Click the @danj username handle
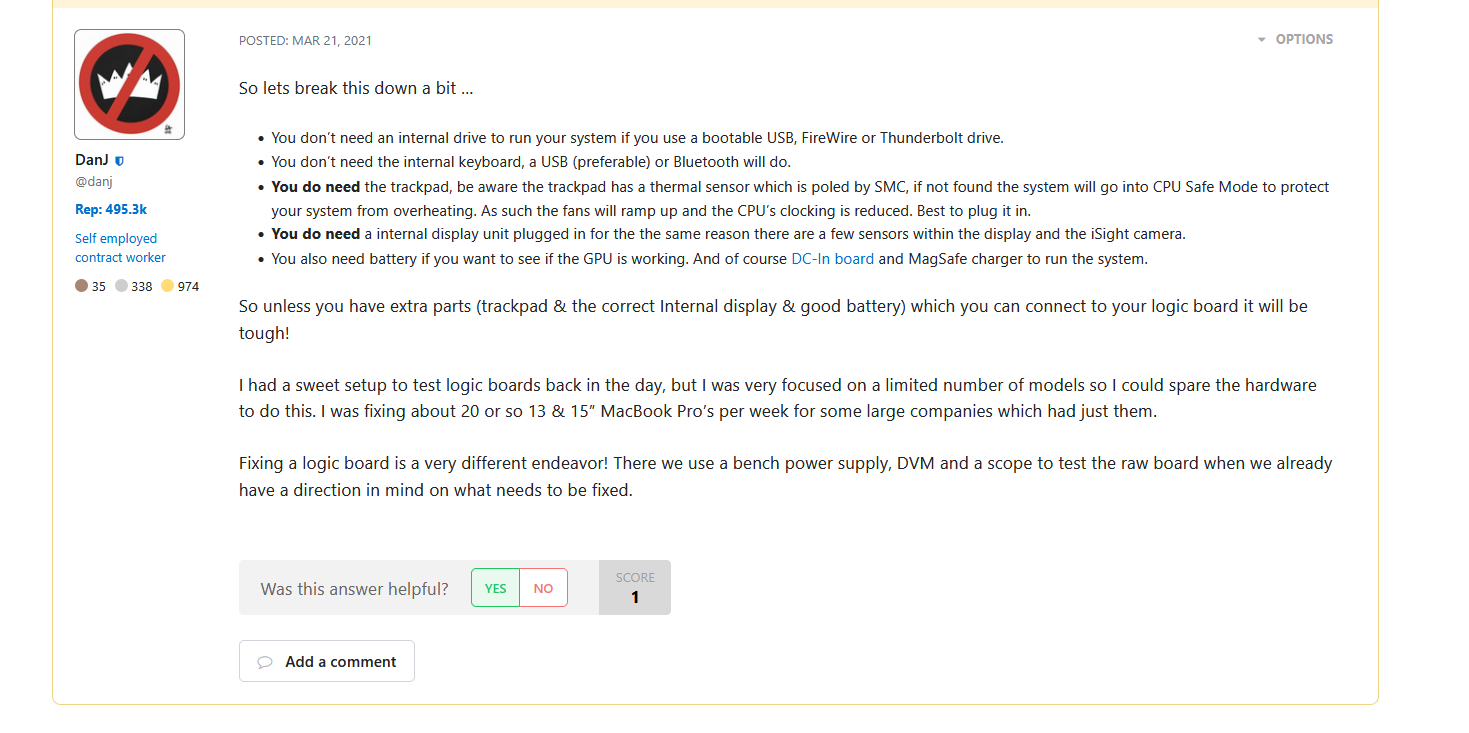Screen dimensions: 1469x733 click(93, 181)
